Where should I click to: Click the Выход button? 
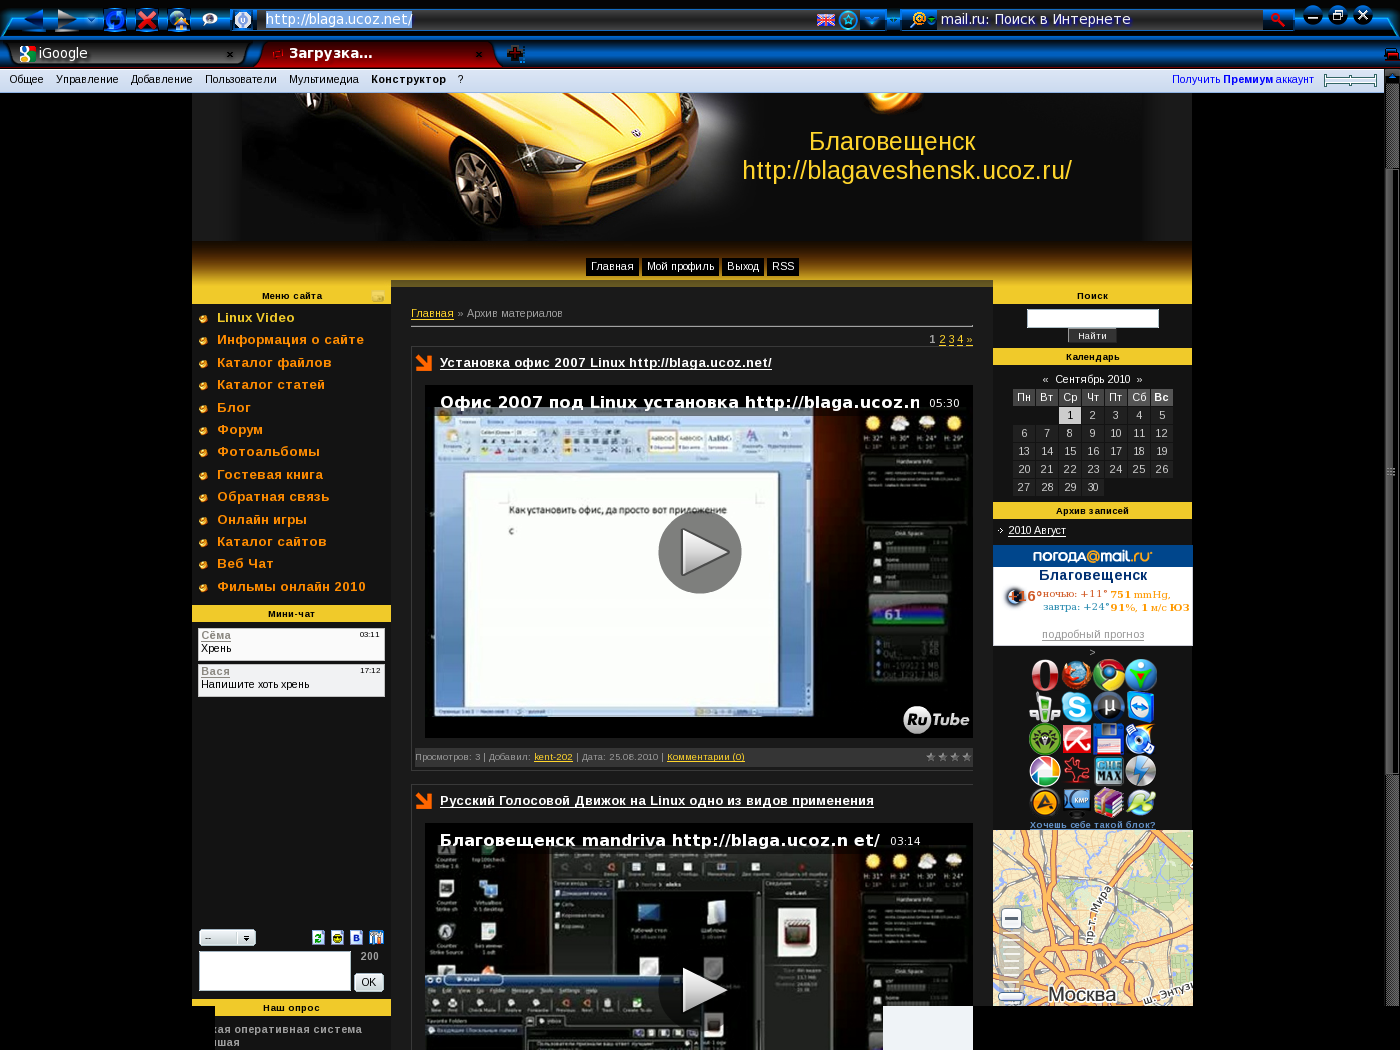[743, 267]
